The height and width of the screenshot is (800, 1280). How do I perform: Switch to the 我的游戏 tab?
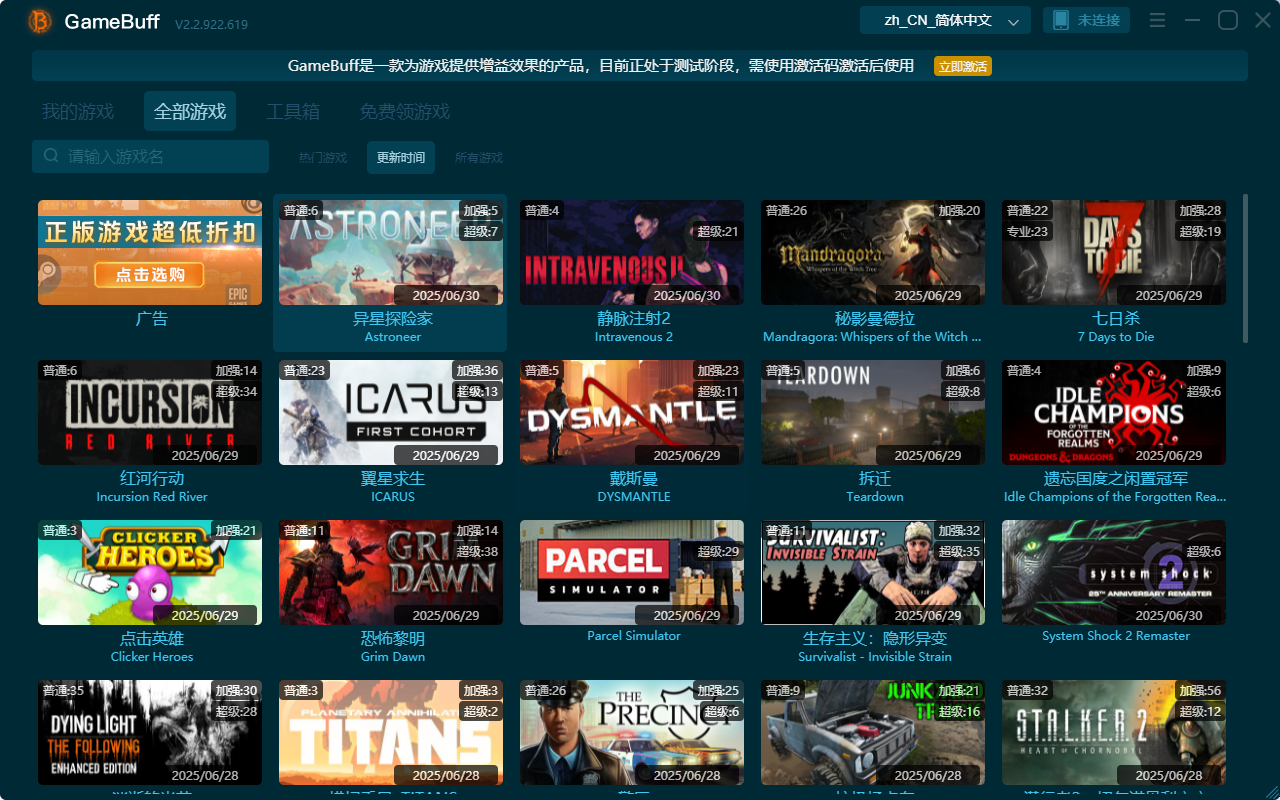click(x=78, y=112)
